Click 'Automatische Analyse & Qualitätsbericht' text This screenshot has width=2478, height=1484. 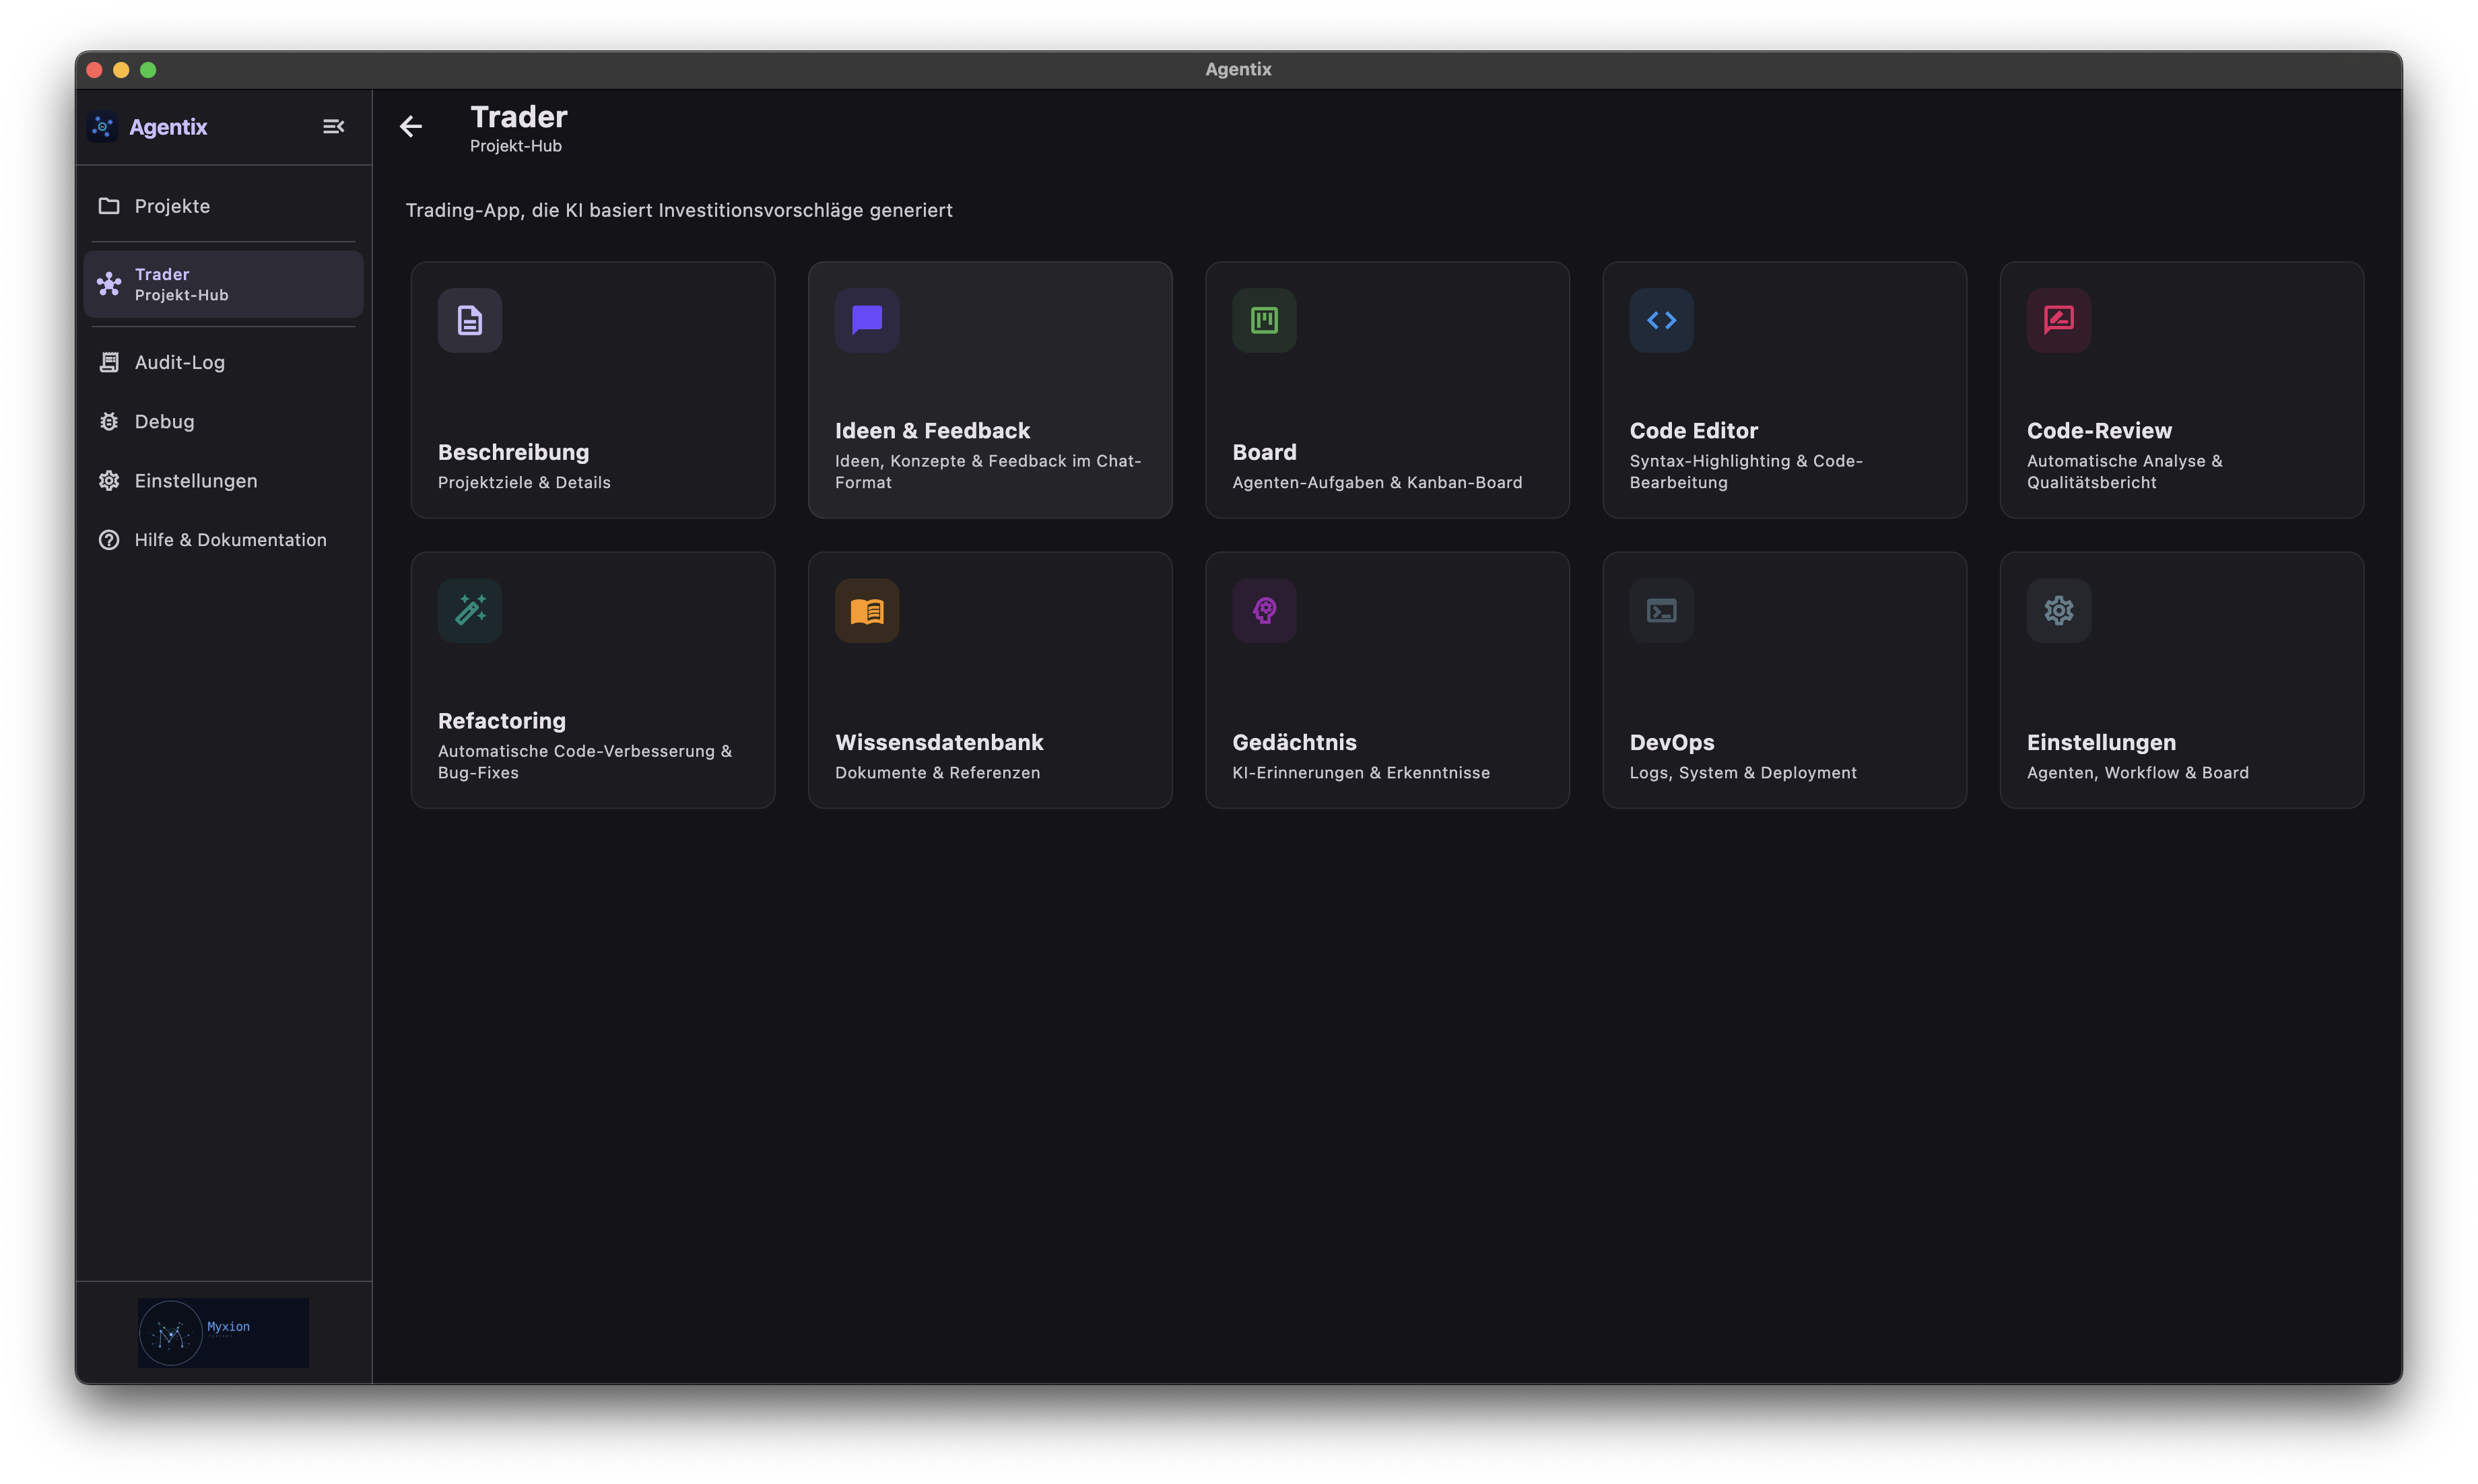[2124, 471]
